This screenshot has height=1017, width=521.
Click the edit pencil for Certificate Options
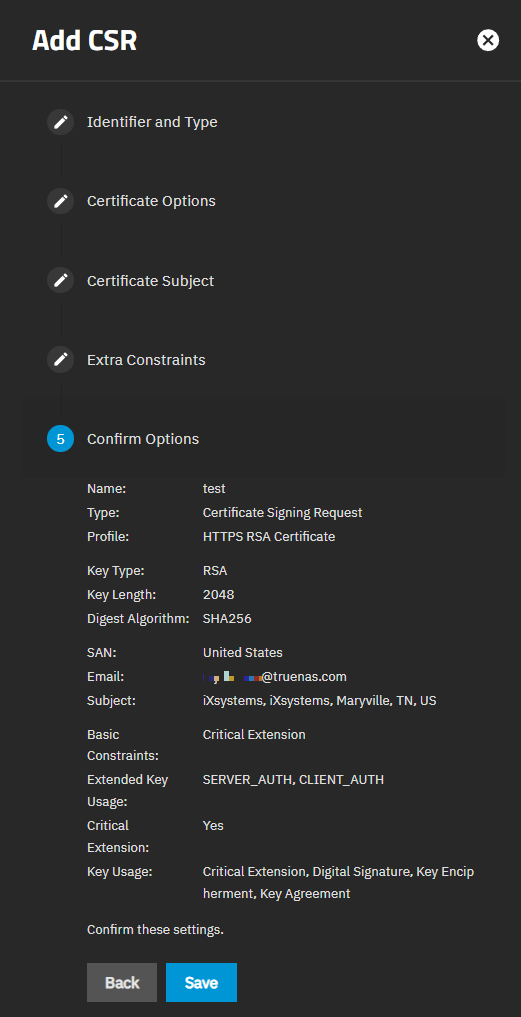coord(60,201)
